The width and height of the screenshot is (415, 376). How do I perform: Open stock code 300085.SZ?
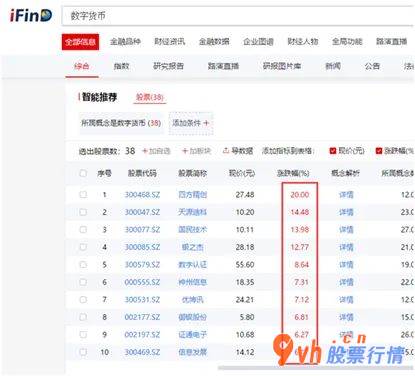click(x=142, y=247)
